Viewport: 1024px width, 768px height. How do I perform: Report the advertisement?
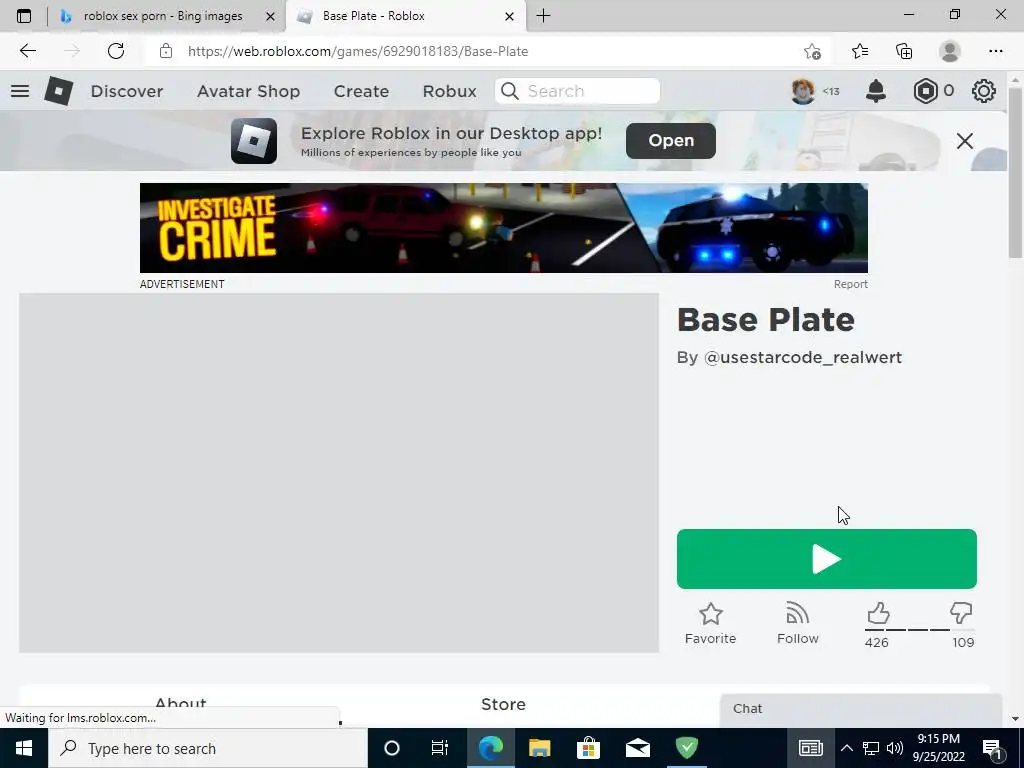(x=850, y=284)
